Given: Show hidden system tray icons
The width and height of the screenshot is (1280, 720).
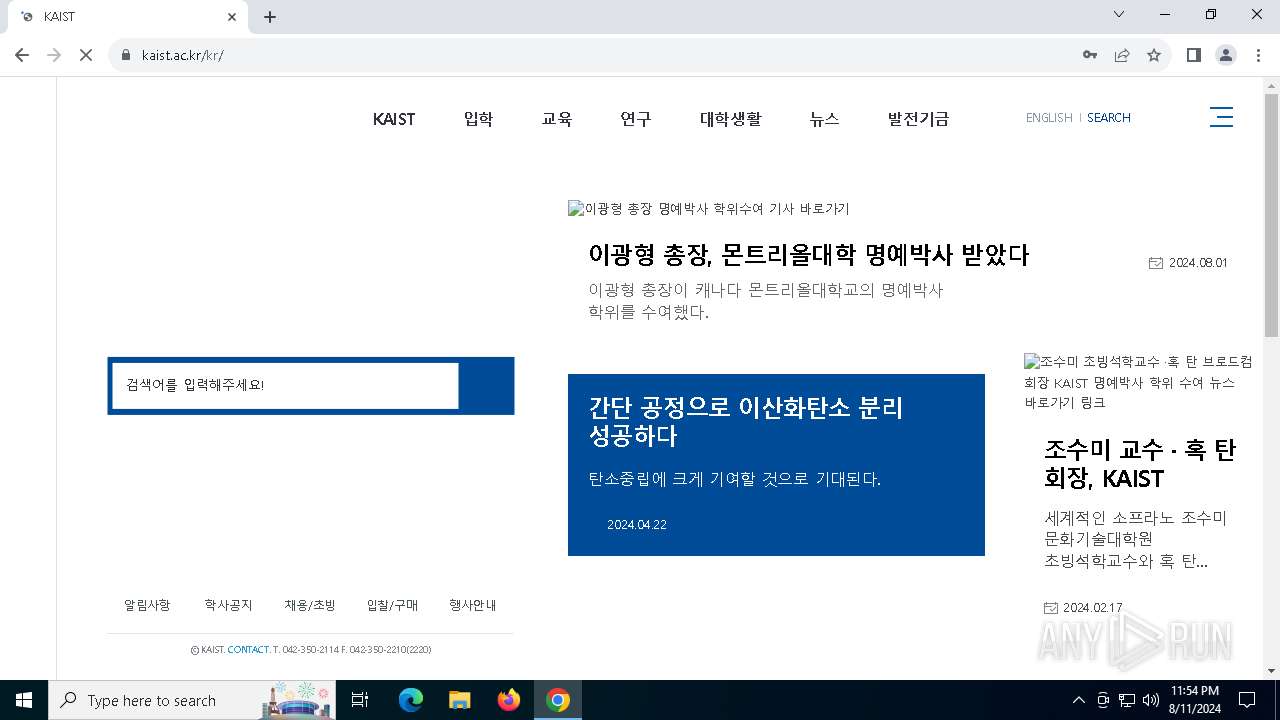Looking at the screenshot, I should (1079, 700).
